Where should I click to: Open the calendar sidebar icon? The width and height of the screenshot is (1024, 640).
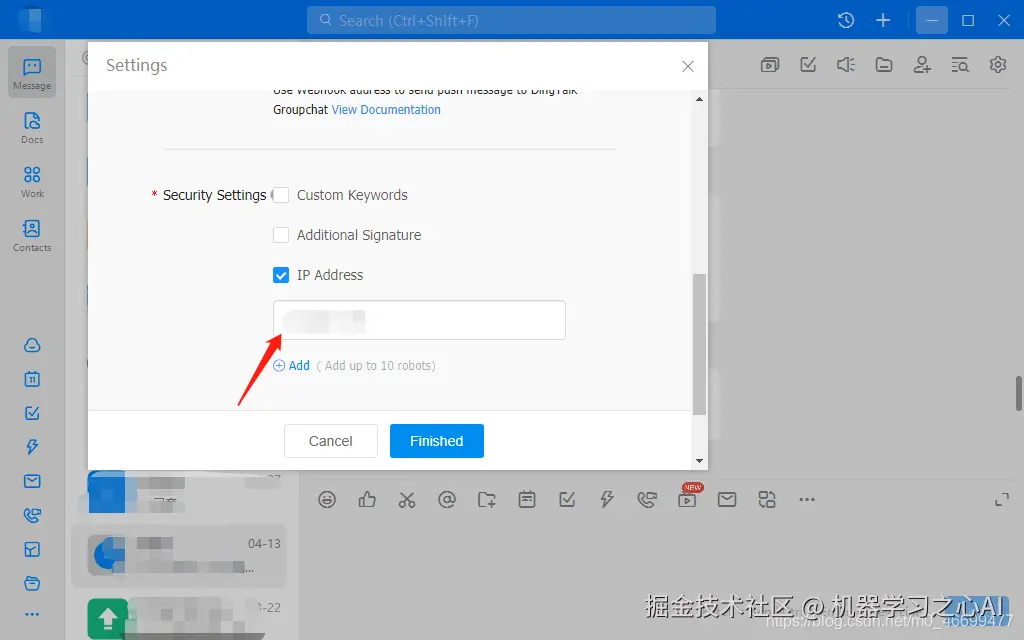32,379
